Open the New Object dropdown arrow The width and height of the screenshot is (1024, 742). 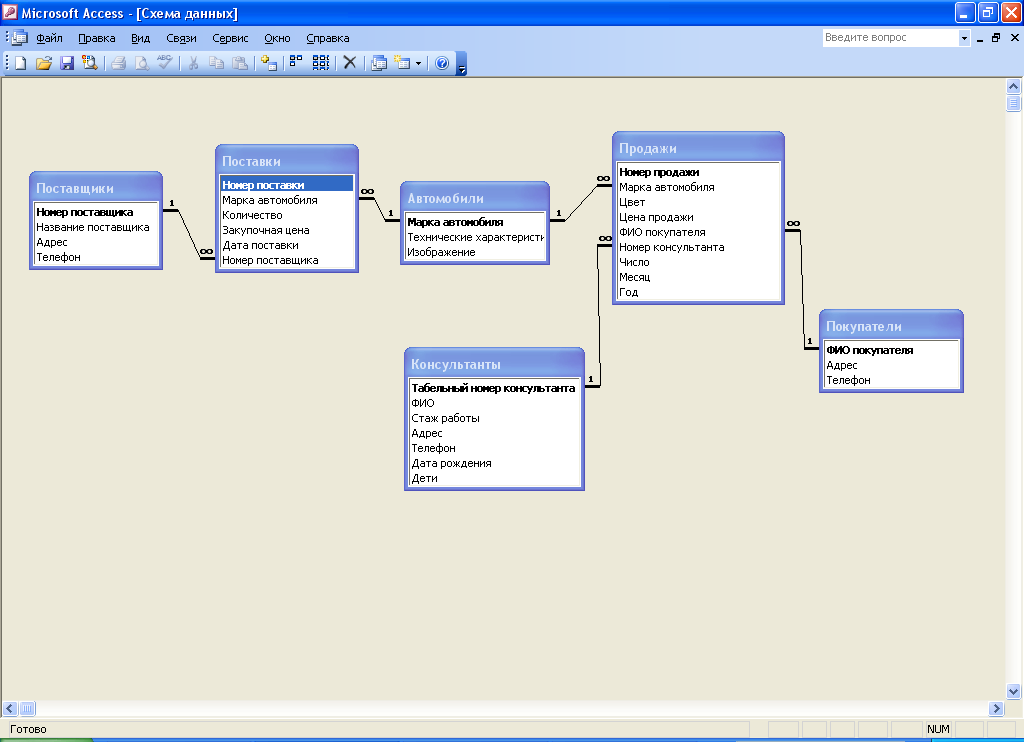pos(419,63)
